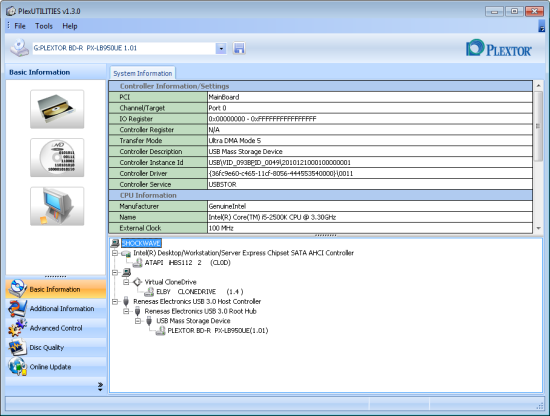
Task: Select the ELBY CLONEDRIVE (1.4) item
Action: coord(200,292)
